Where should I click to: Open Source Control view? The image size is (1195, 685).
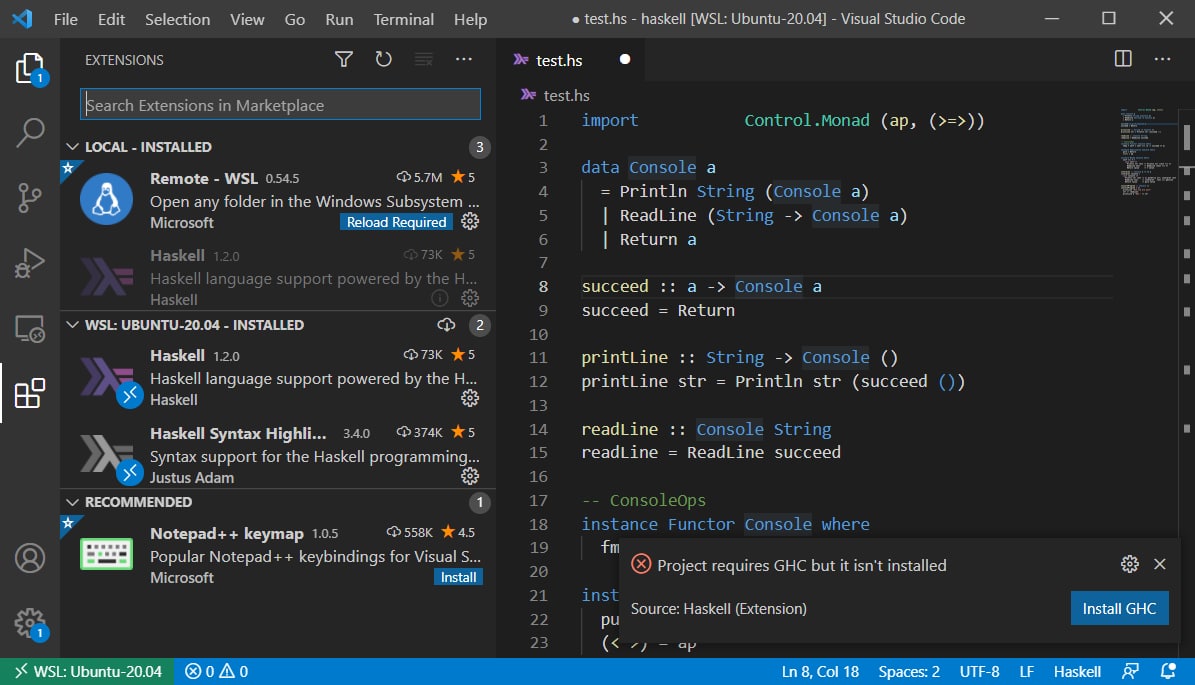click(x=30, y=198)
